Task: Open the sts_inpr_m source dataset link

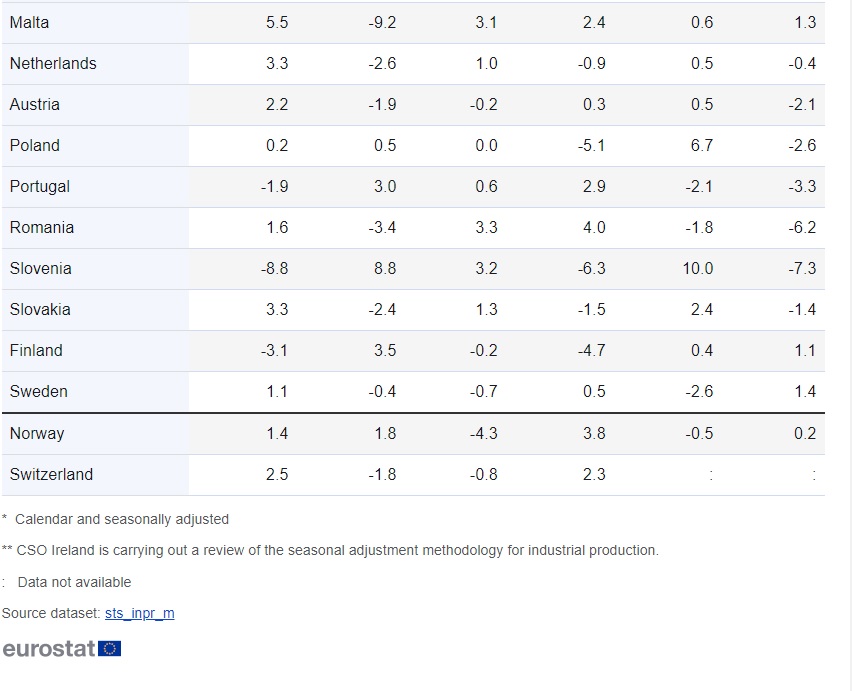Action: pyautogui.click(x=139, y=613)
